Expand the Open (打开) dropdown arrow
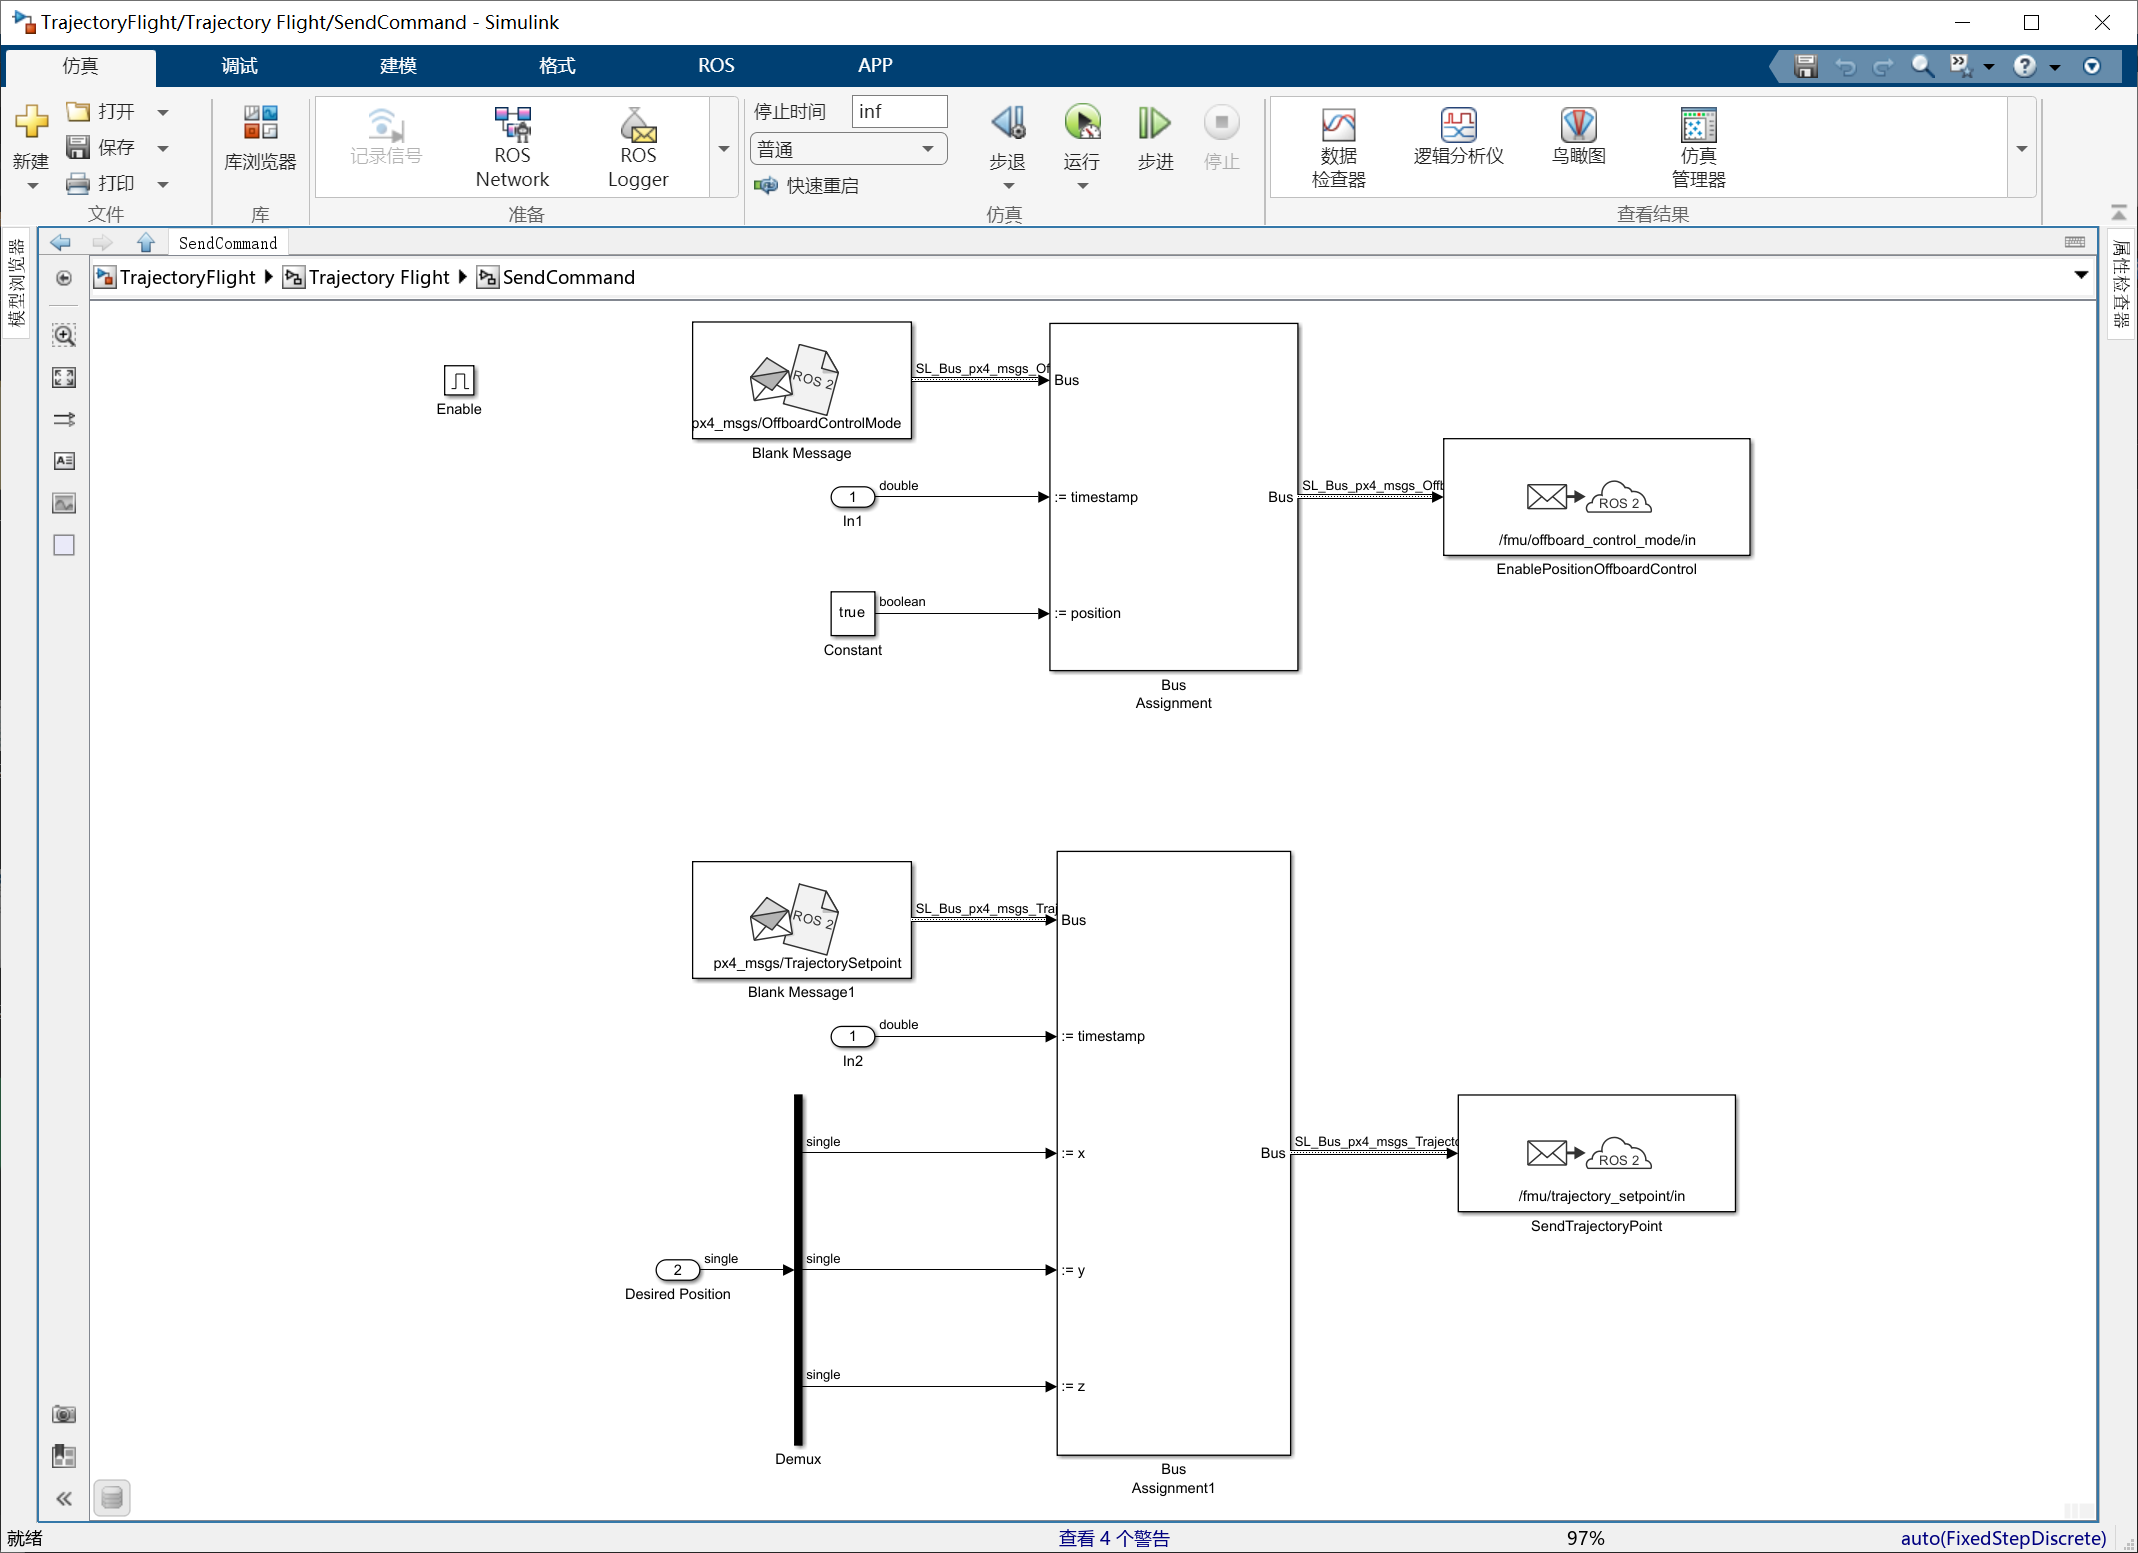 [163, 112]
